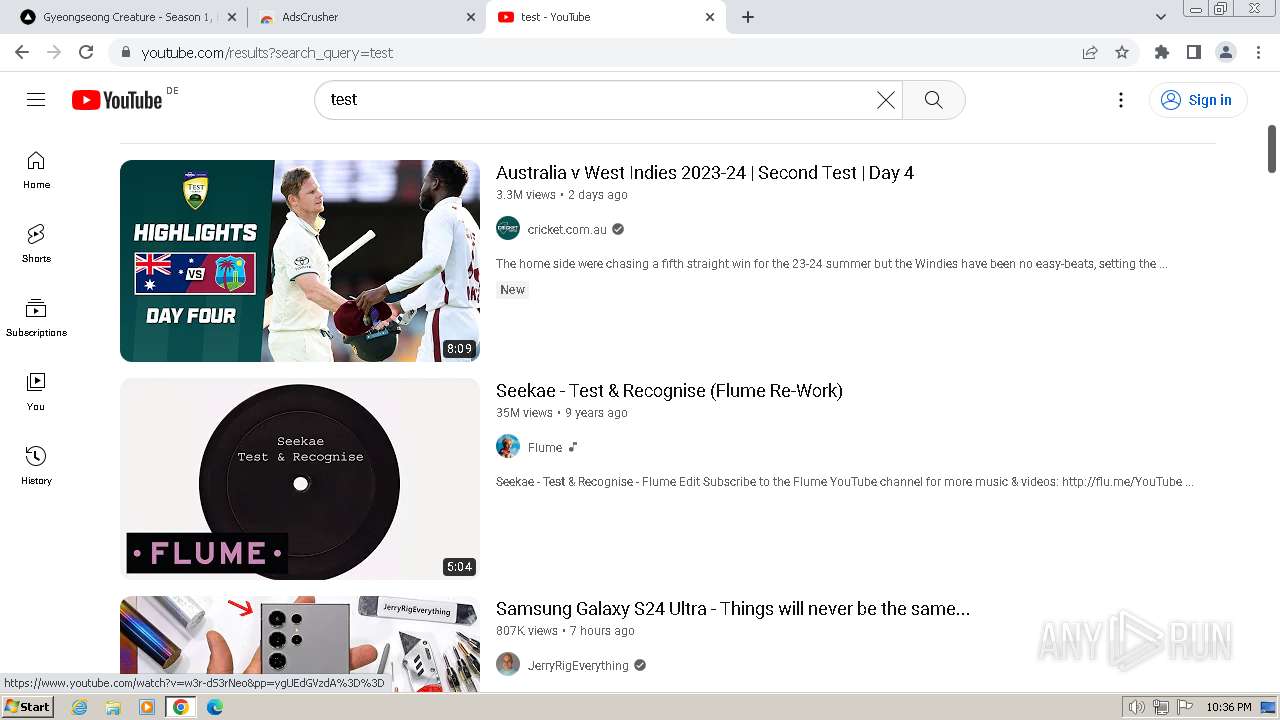Open a new browser tab
Viewport: 1280px width, 720px height.
tap(747, 17)
